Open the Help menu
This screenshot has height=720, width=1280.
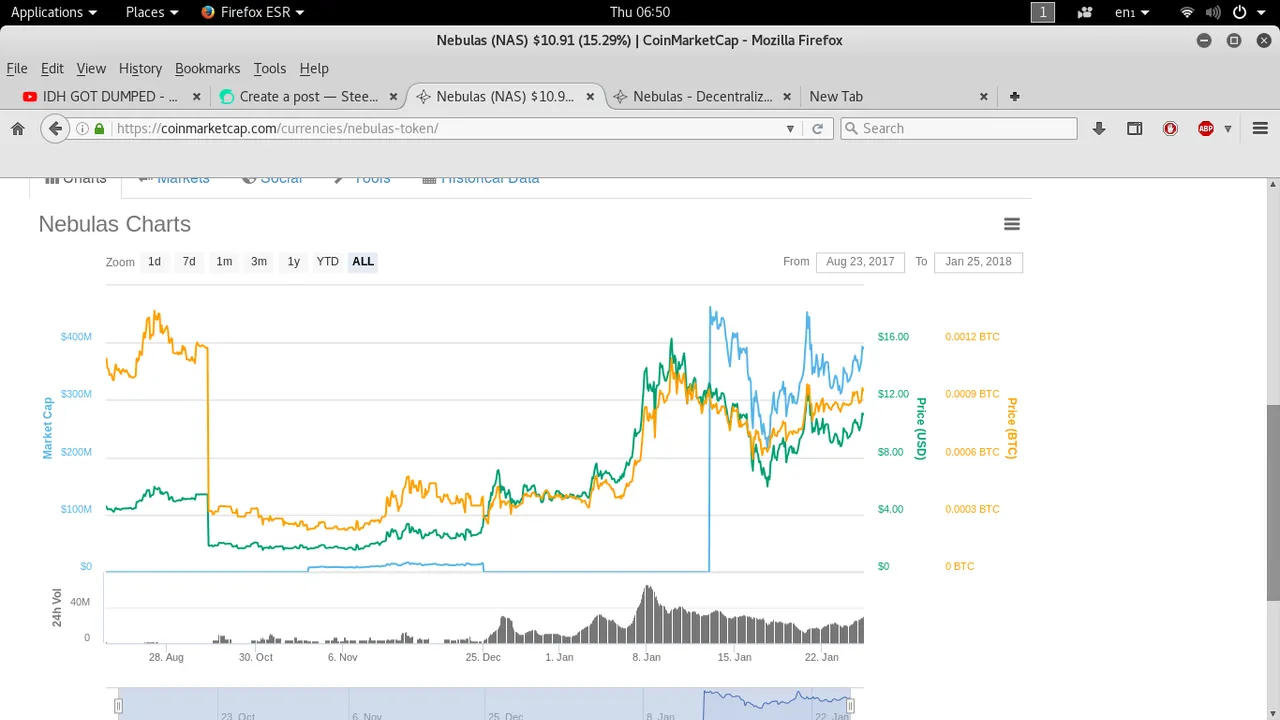click(314, 68)
